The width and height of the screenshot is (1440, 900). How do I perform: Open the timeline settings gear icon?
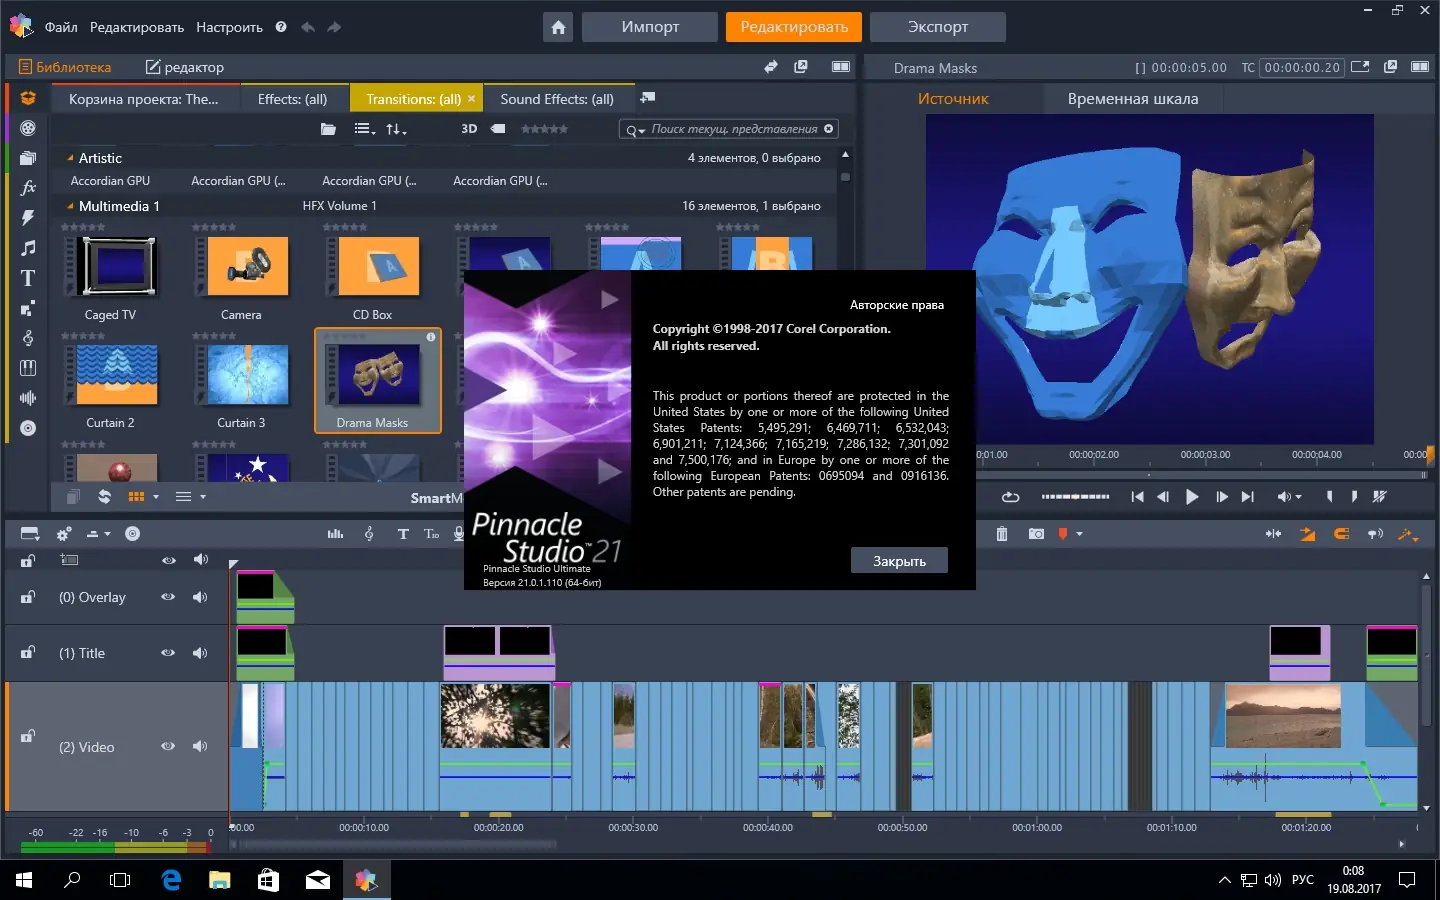64,534
